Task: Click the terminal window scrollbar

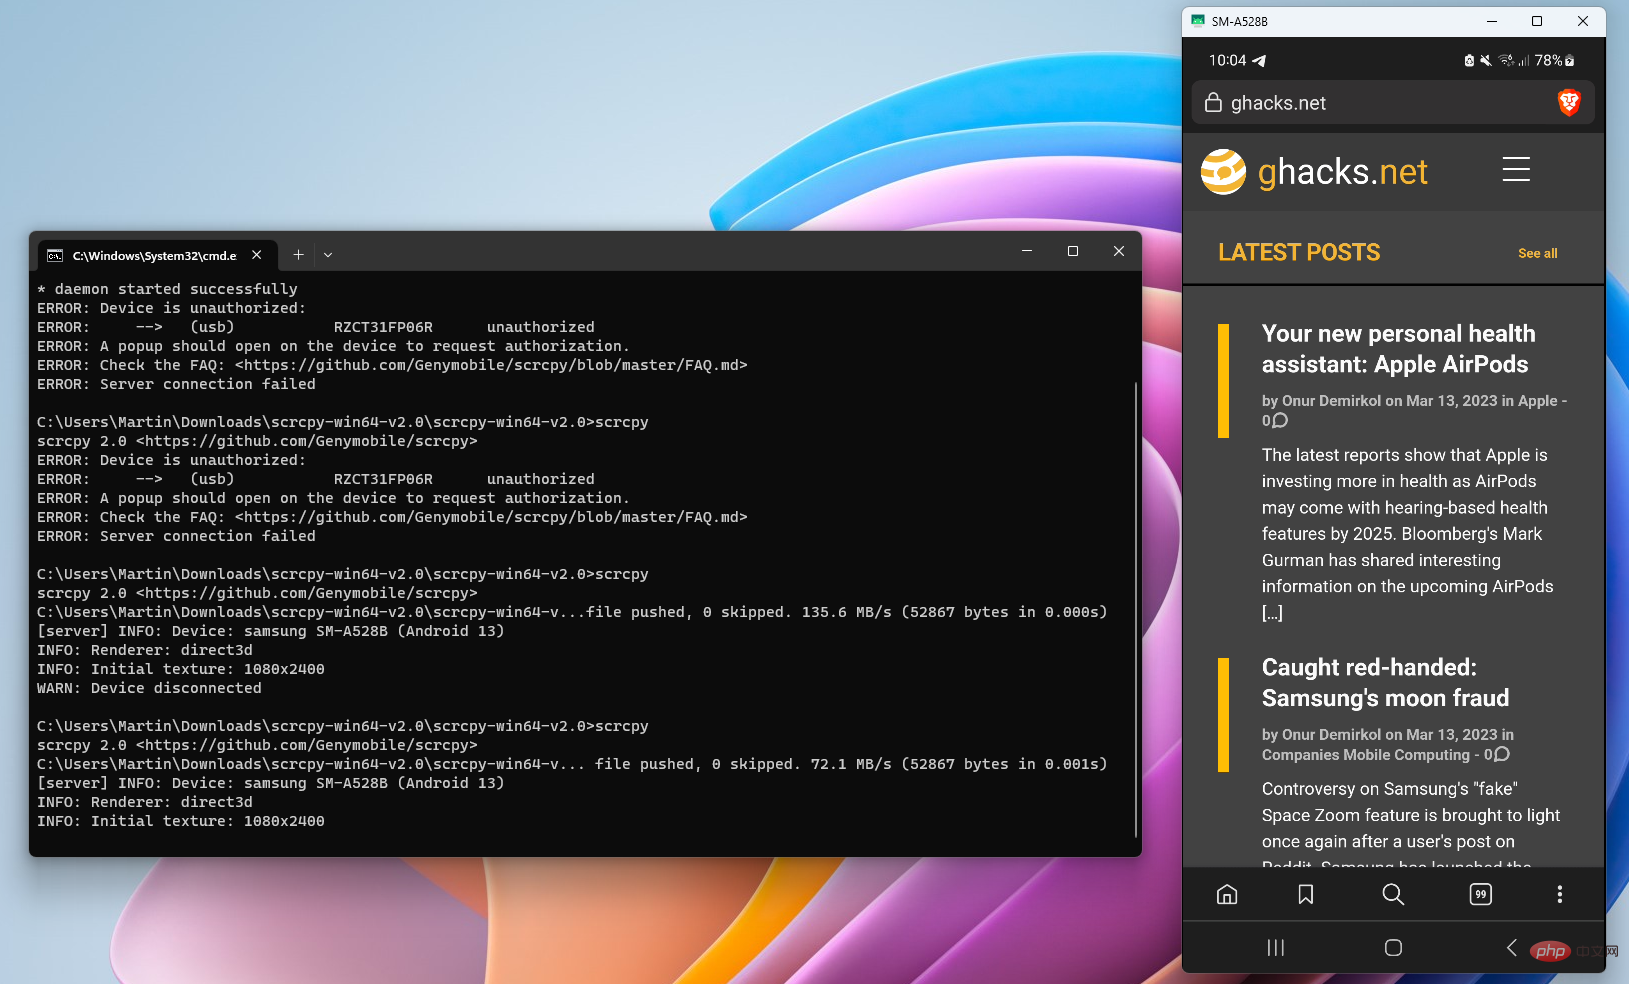Action: (1135, 610)
